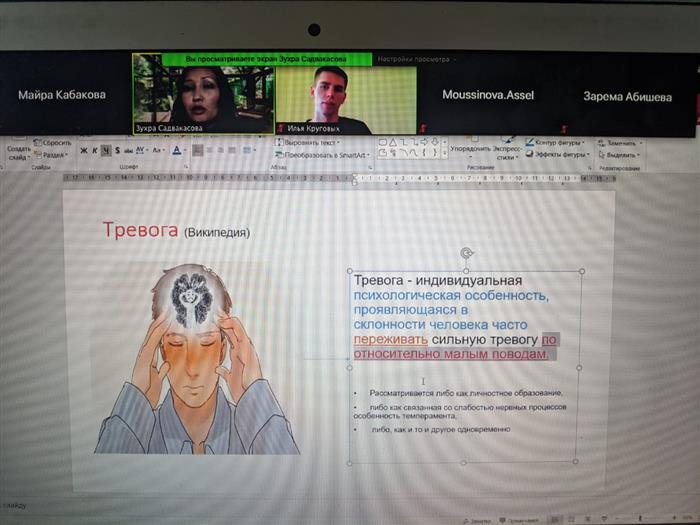Image resolution: width=700 pixels, height=525 pixels.
Task: Click the Сбросить slide button
Action: [55, 143]
